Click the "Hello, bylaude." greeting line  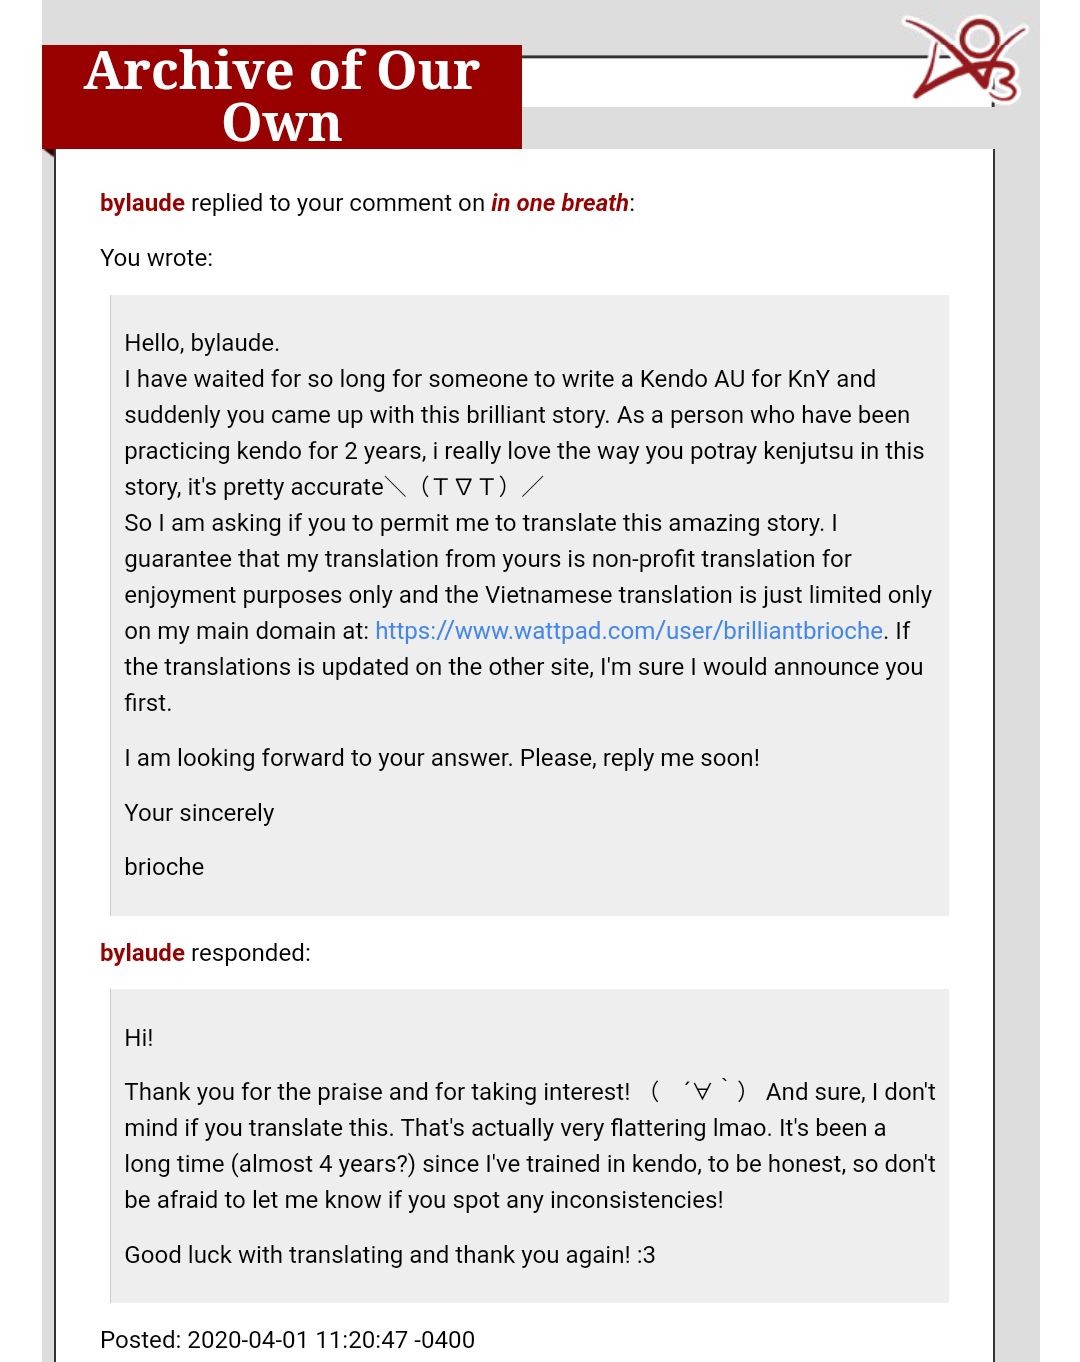[x=202, y=343]
